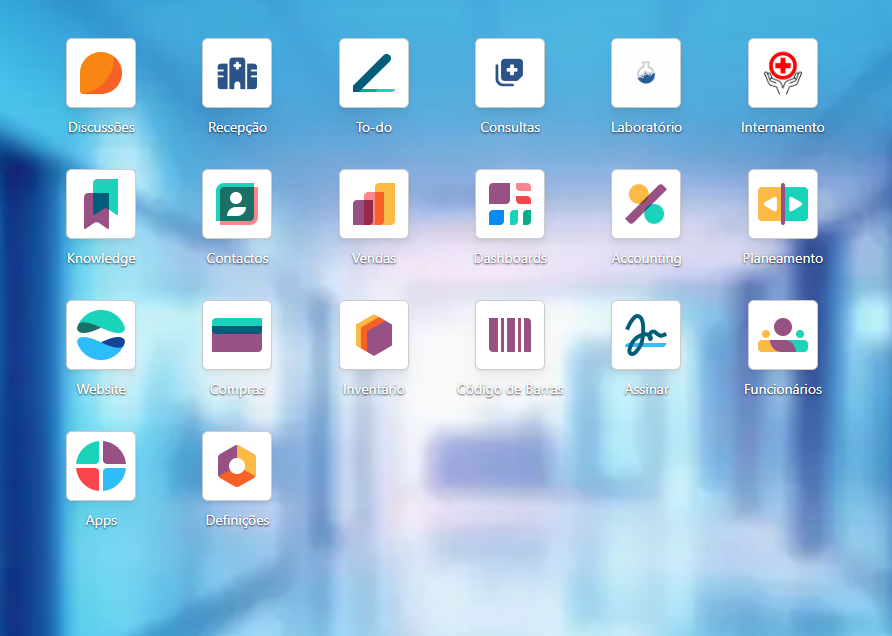Open the Planeamento app
This screenshot has width=892, height=636.
click(x=783, y=204)
